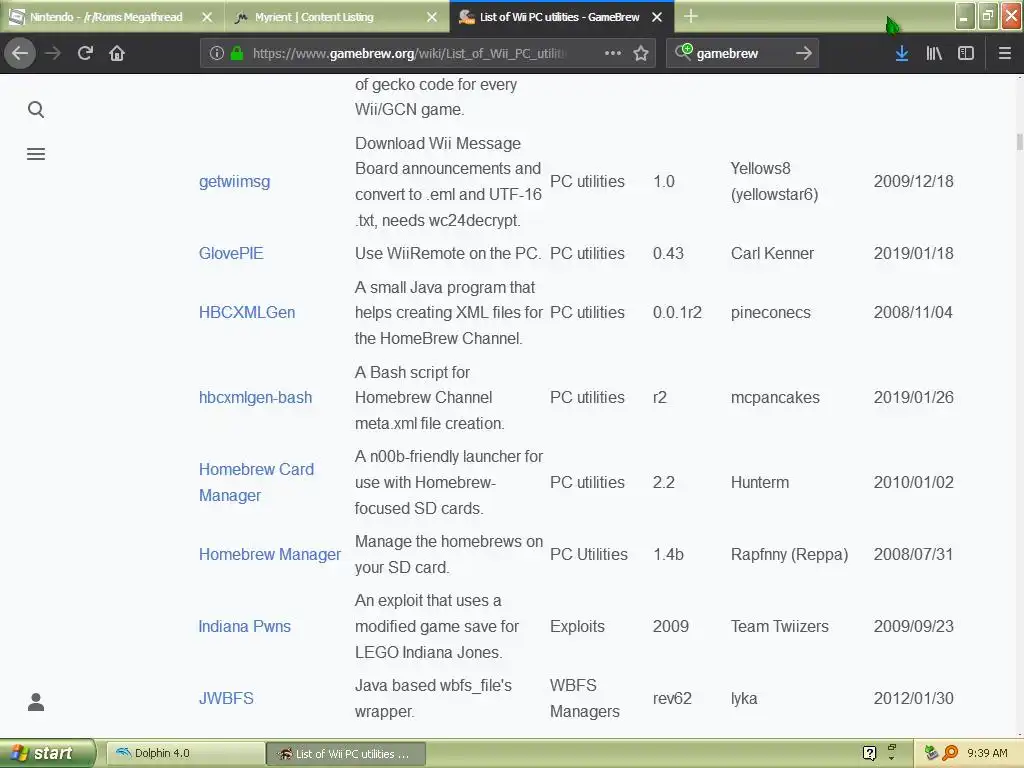Click the green secure padlock icon

point(236,54)
